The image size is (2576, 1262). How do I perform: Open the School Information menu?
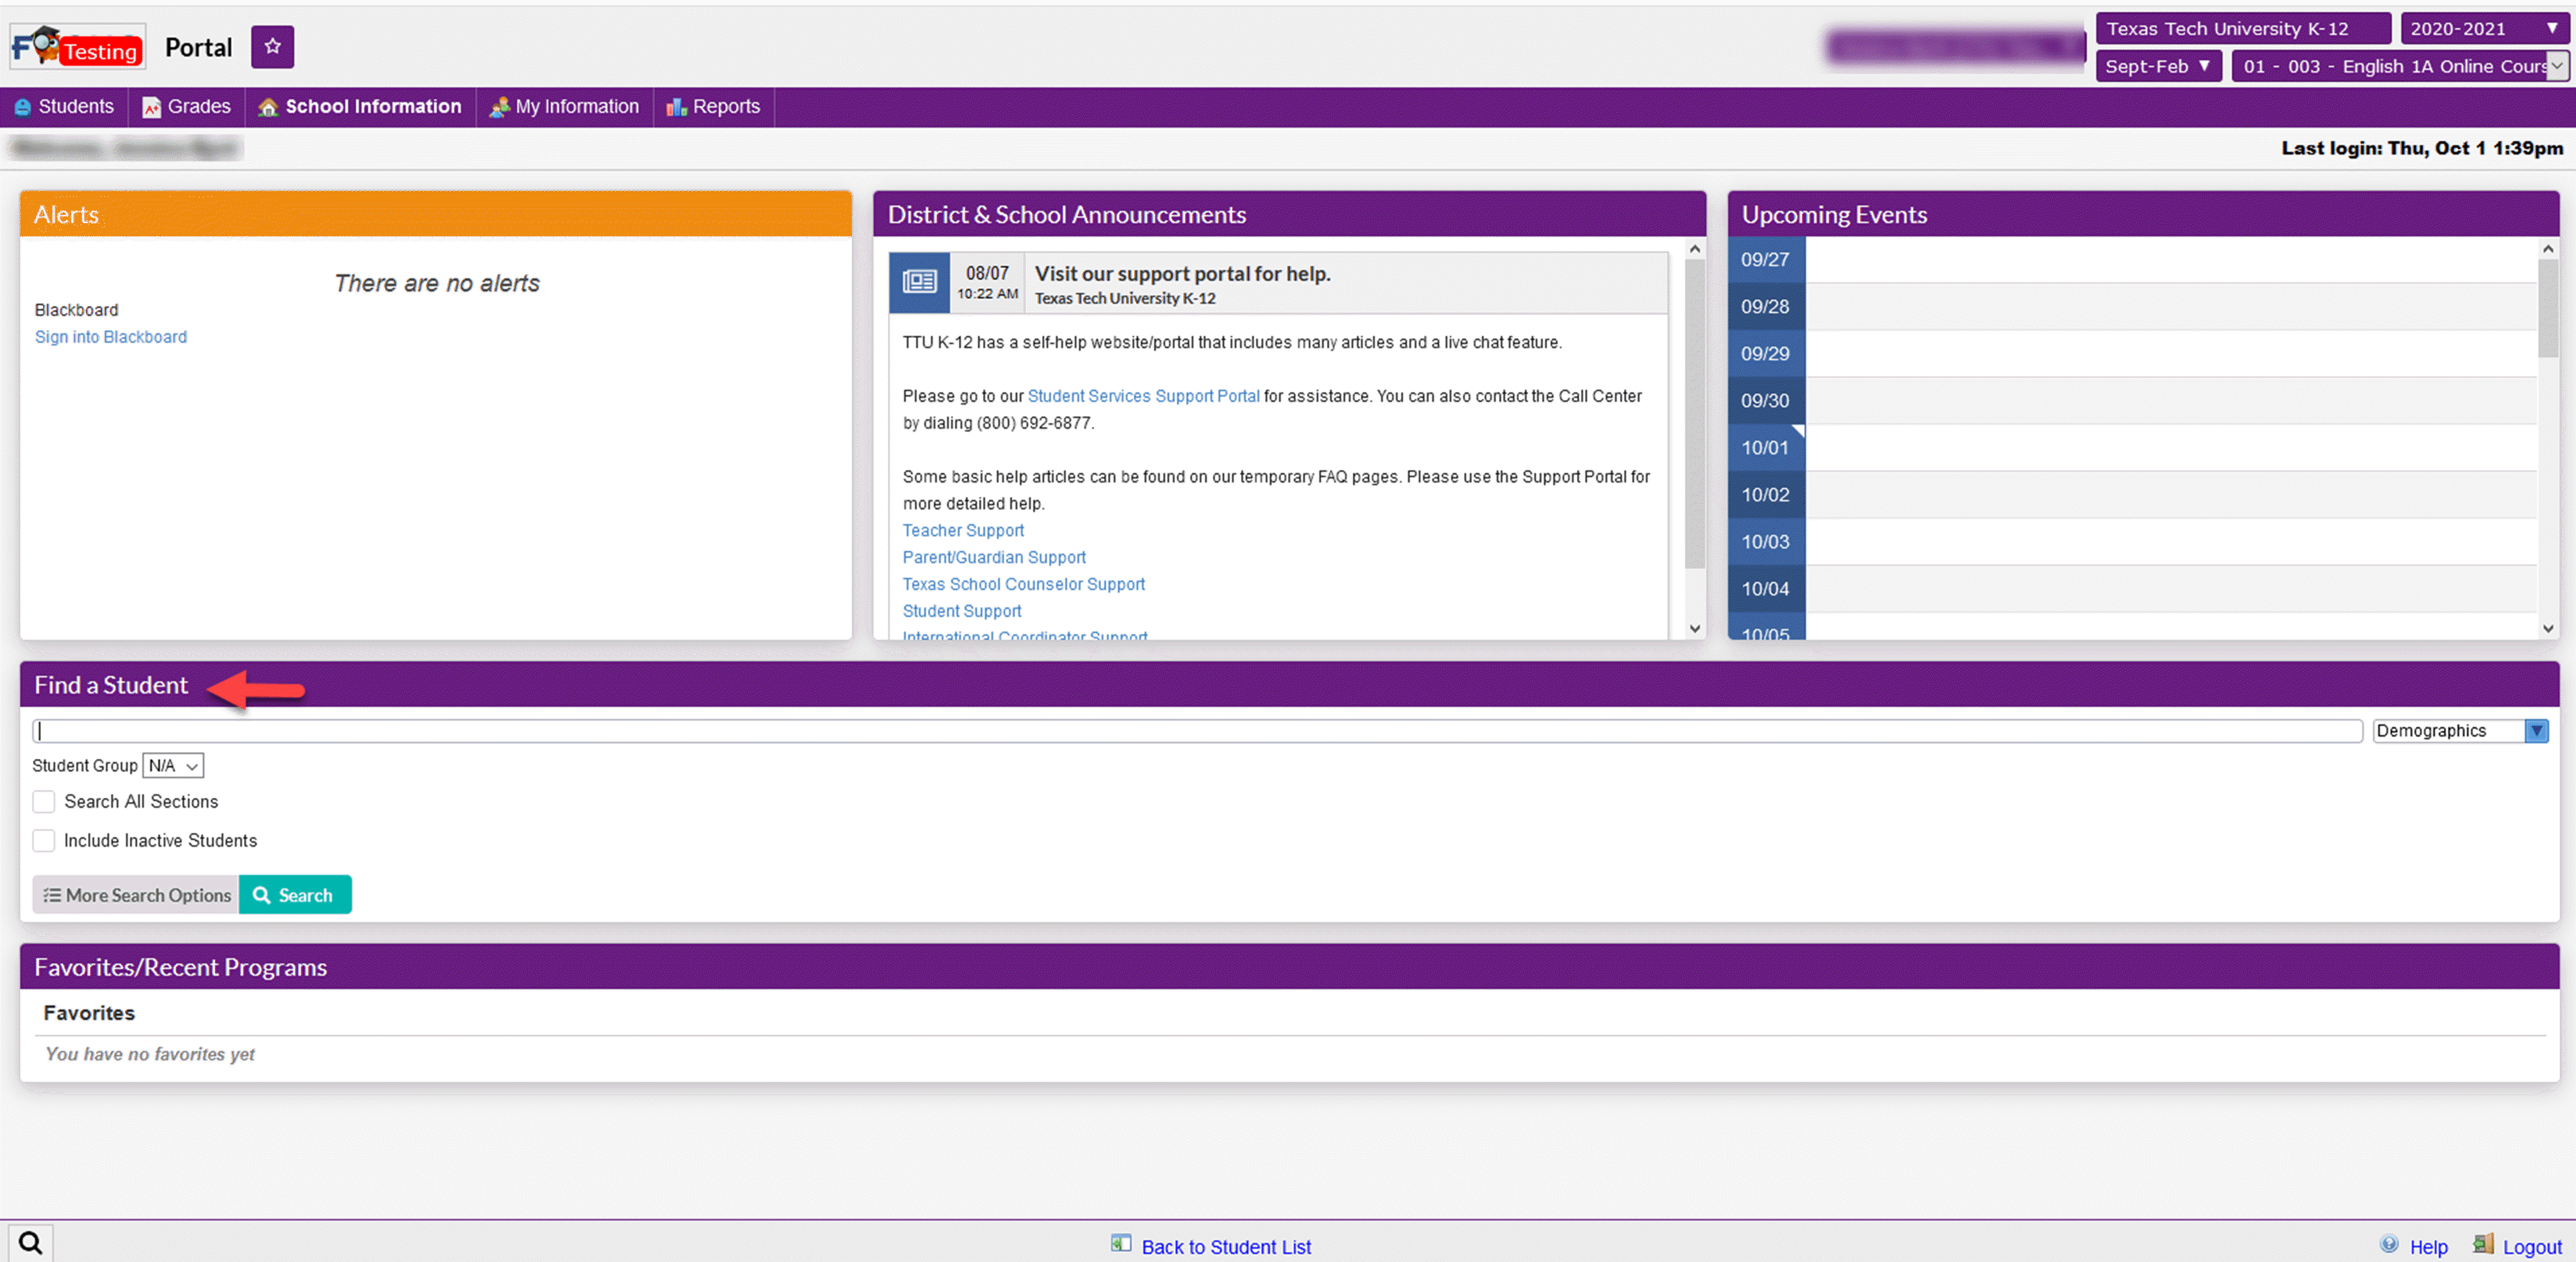[x=360, y=107]
